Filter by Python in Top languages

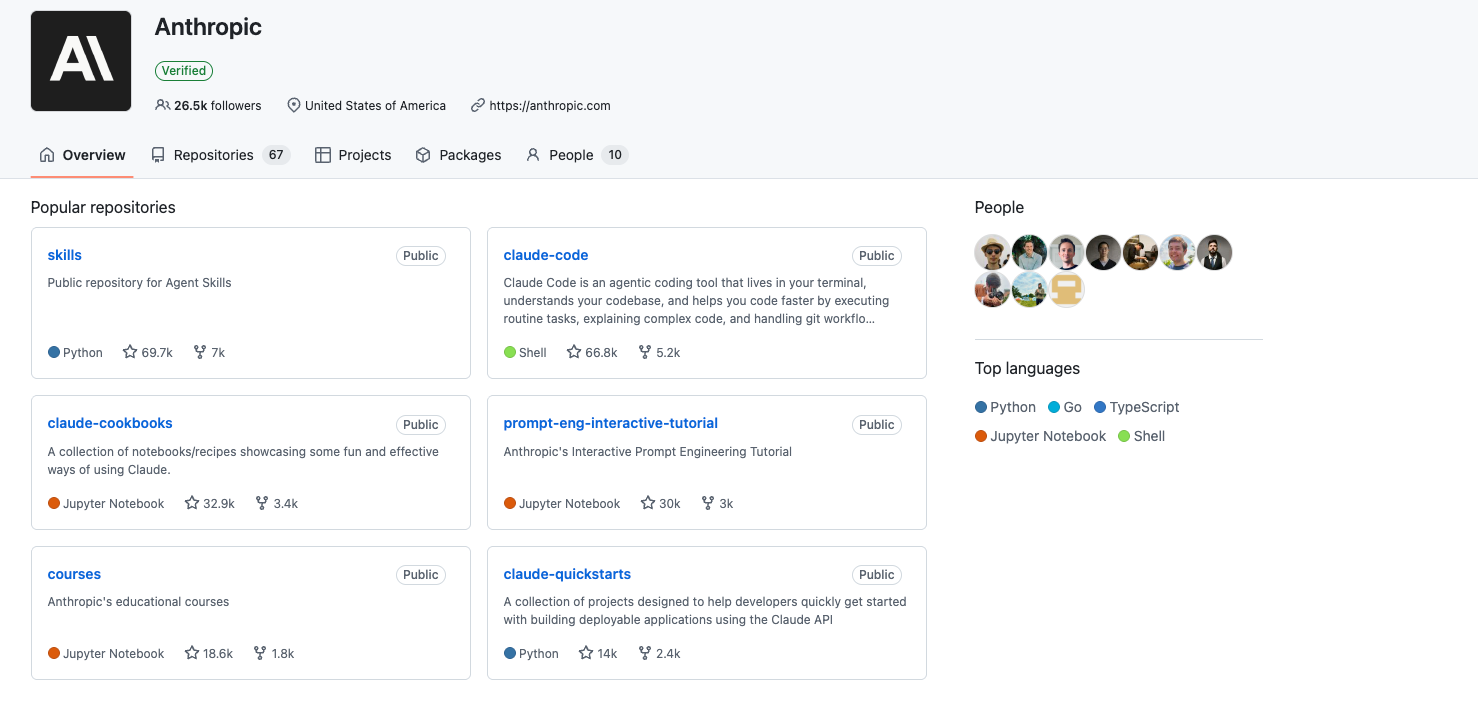(x=1006, y=407)
